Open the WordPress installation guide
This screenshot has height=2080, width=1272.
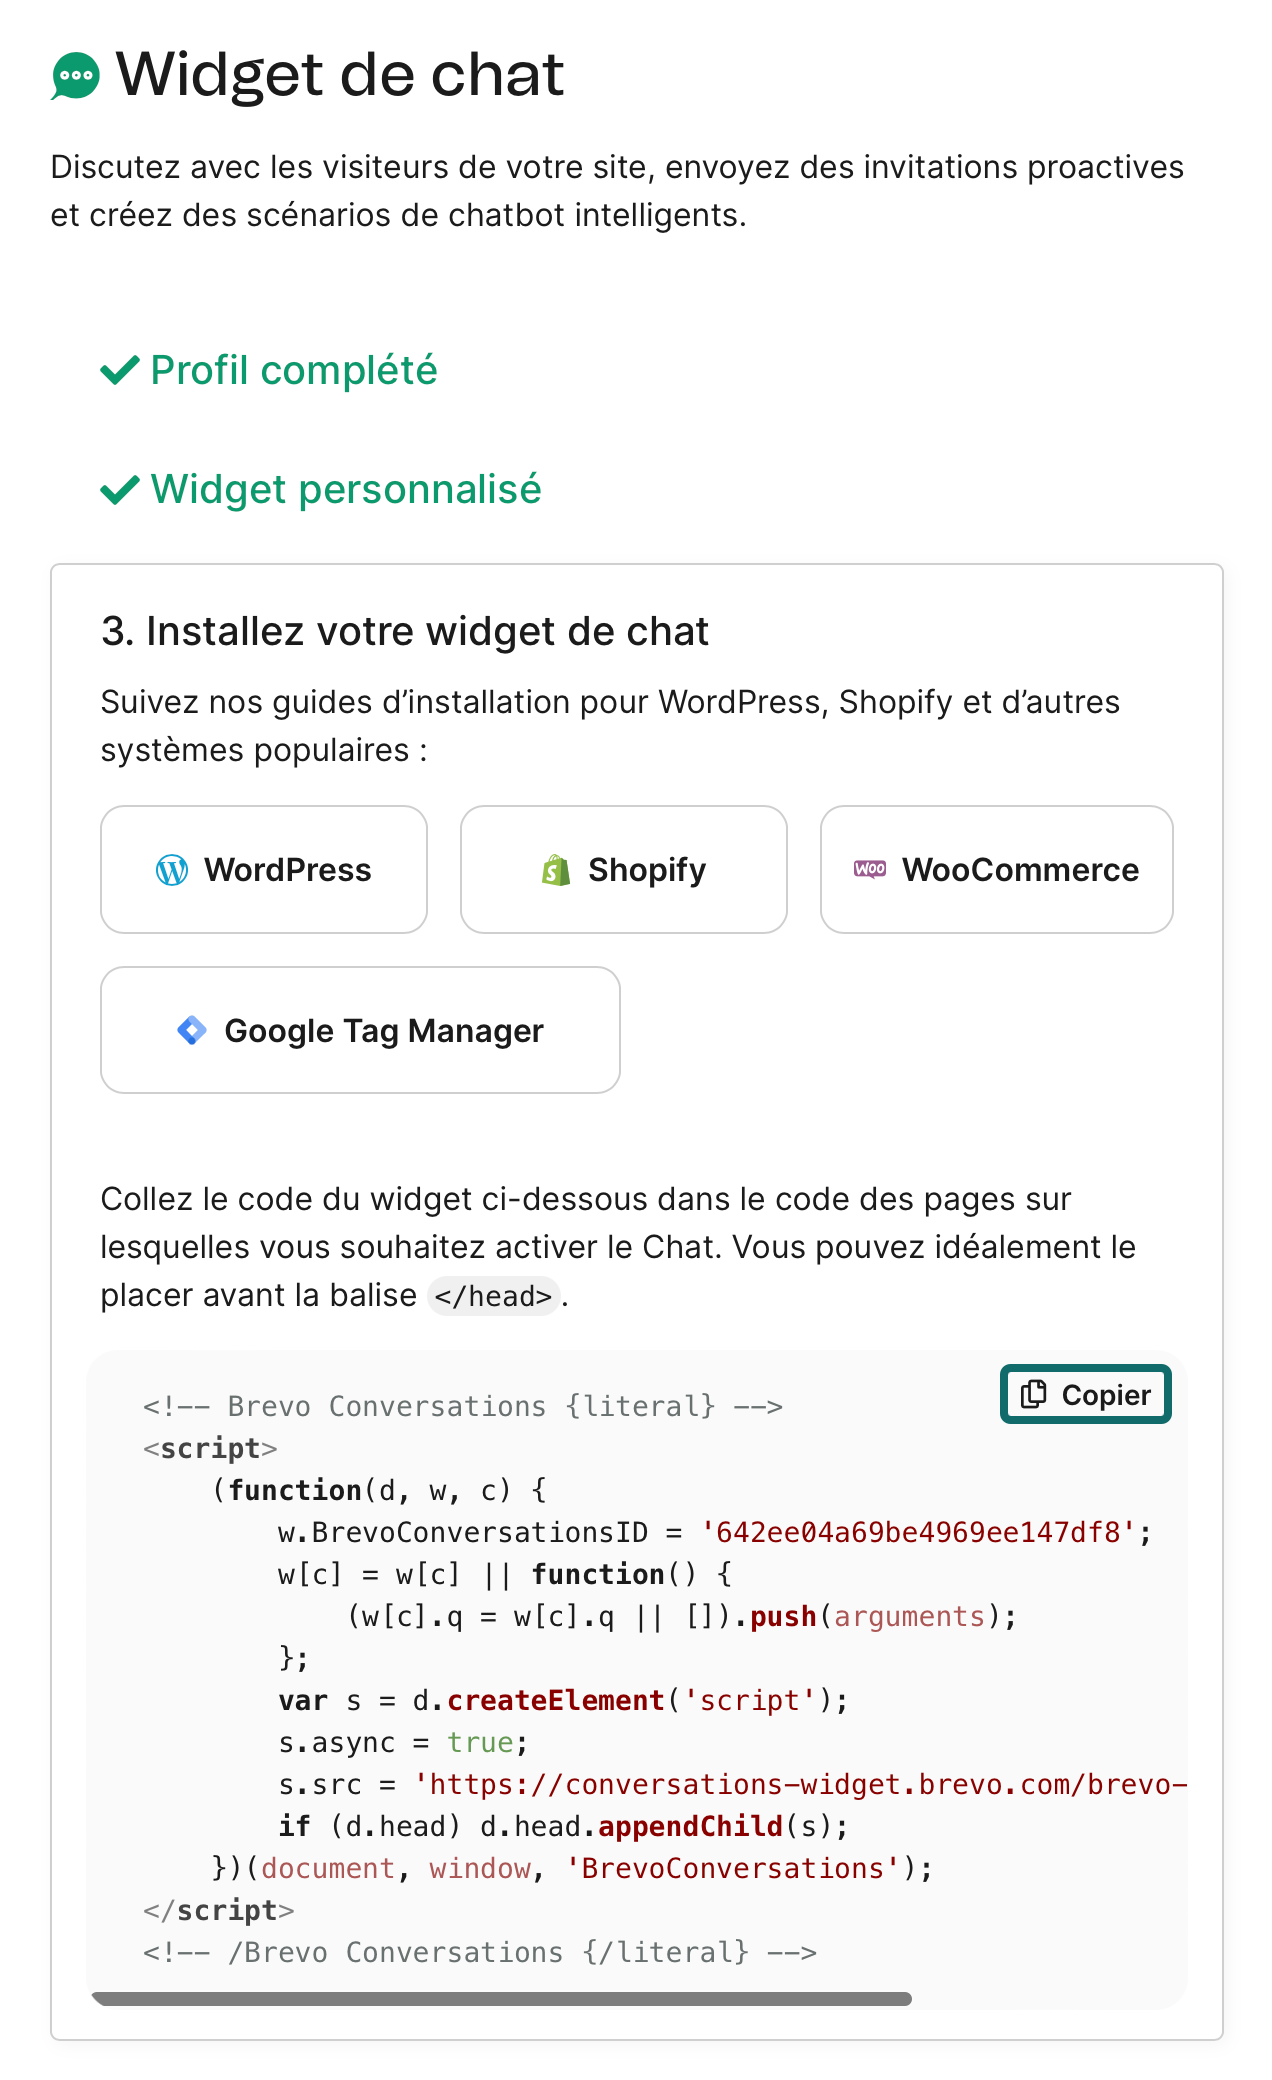264,870
